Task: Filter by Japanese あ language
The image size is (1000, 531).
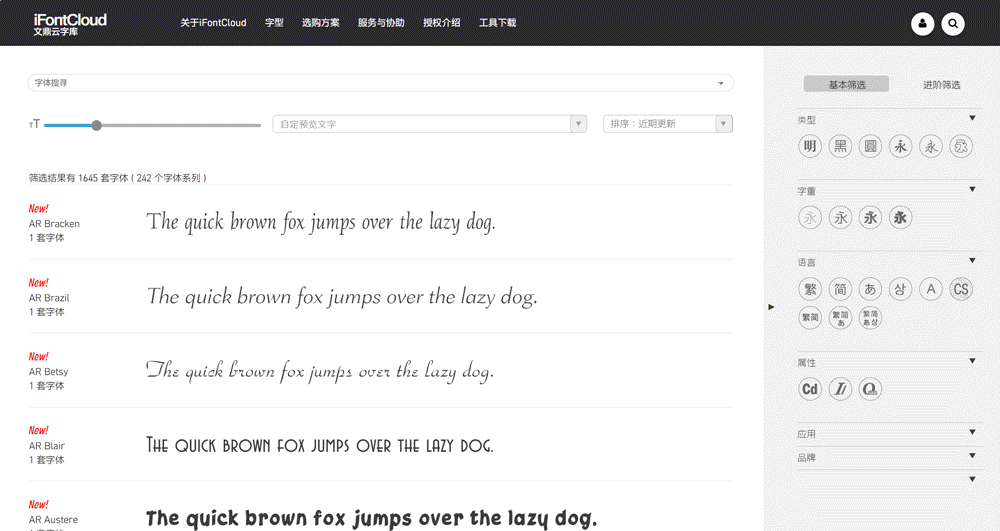Action: pos(870,289)
